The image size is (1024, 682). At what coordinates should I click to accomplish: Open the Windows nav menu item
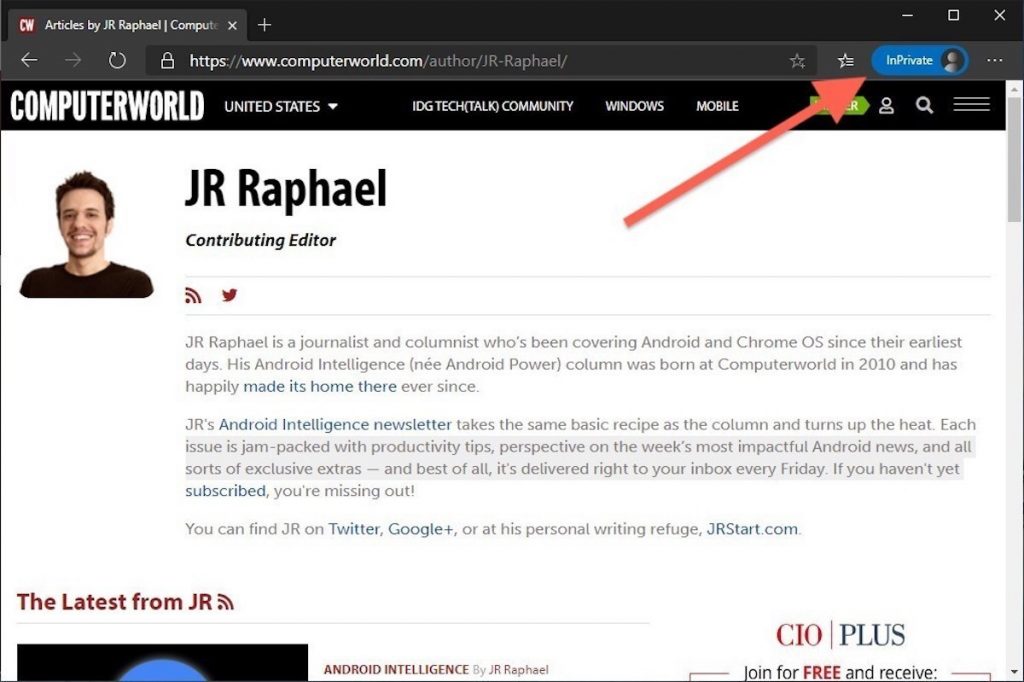(x=634, y=106)
